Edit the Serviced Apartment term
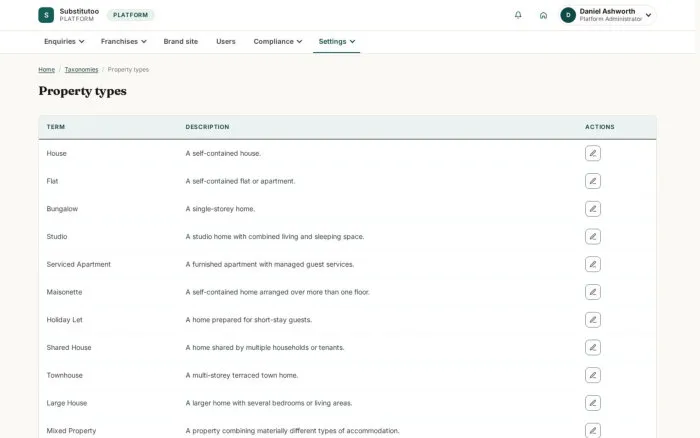Viewport: 700px width, 438px height. click(592, 264)
